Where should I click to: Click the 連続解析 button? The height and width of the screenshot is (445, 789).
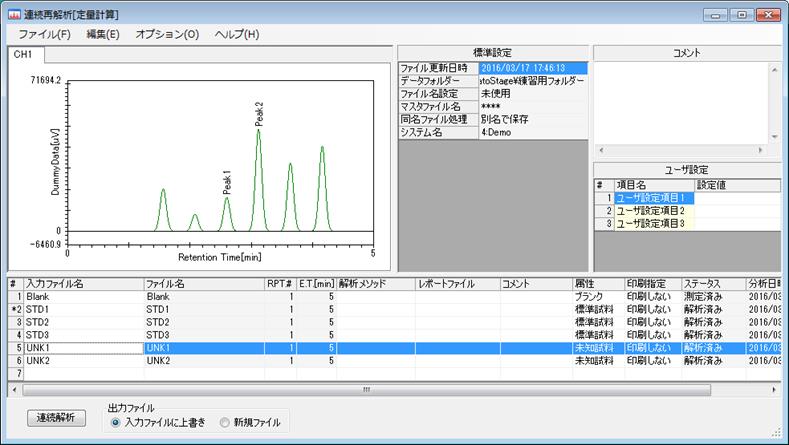click(58, 417)
